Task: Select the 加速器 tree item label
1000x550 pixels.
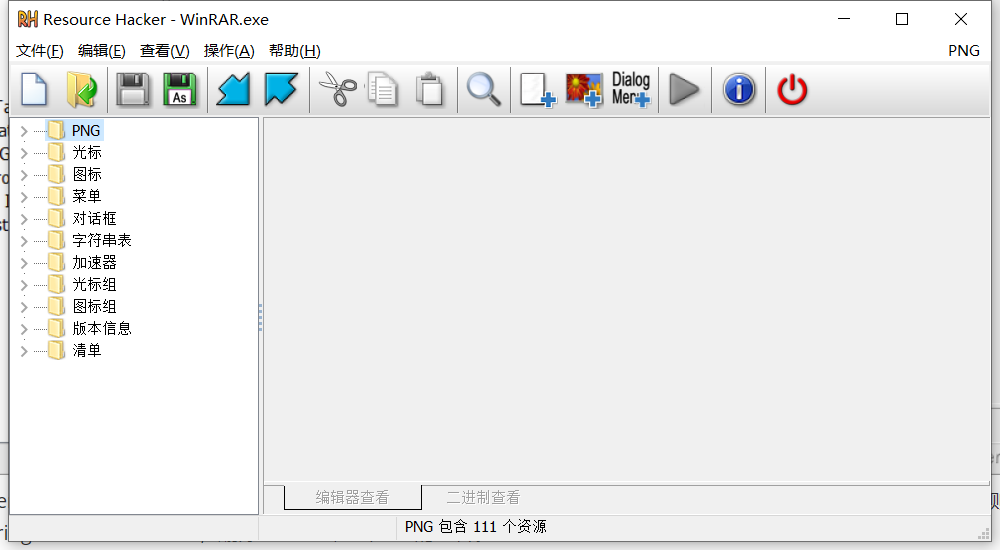Action: pos(94,262)
